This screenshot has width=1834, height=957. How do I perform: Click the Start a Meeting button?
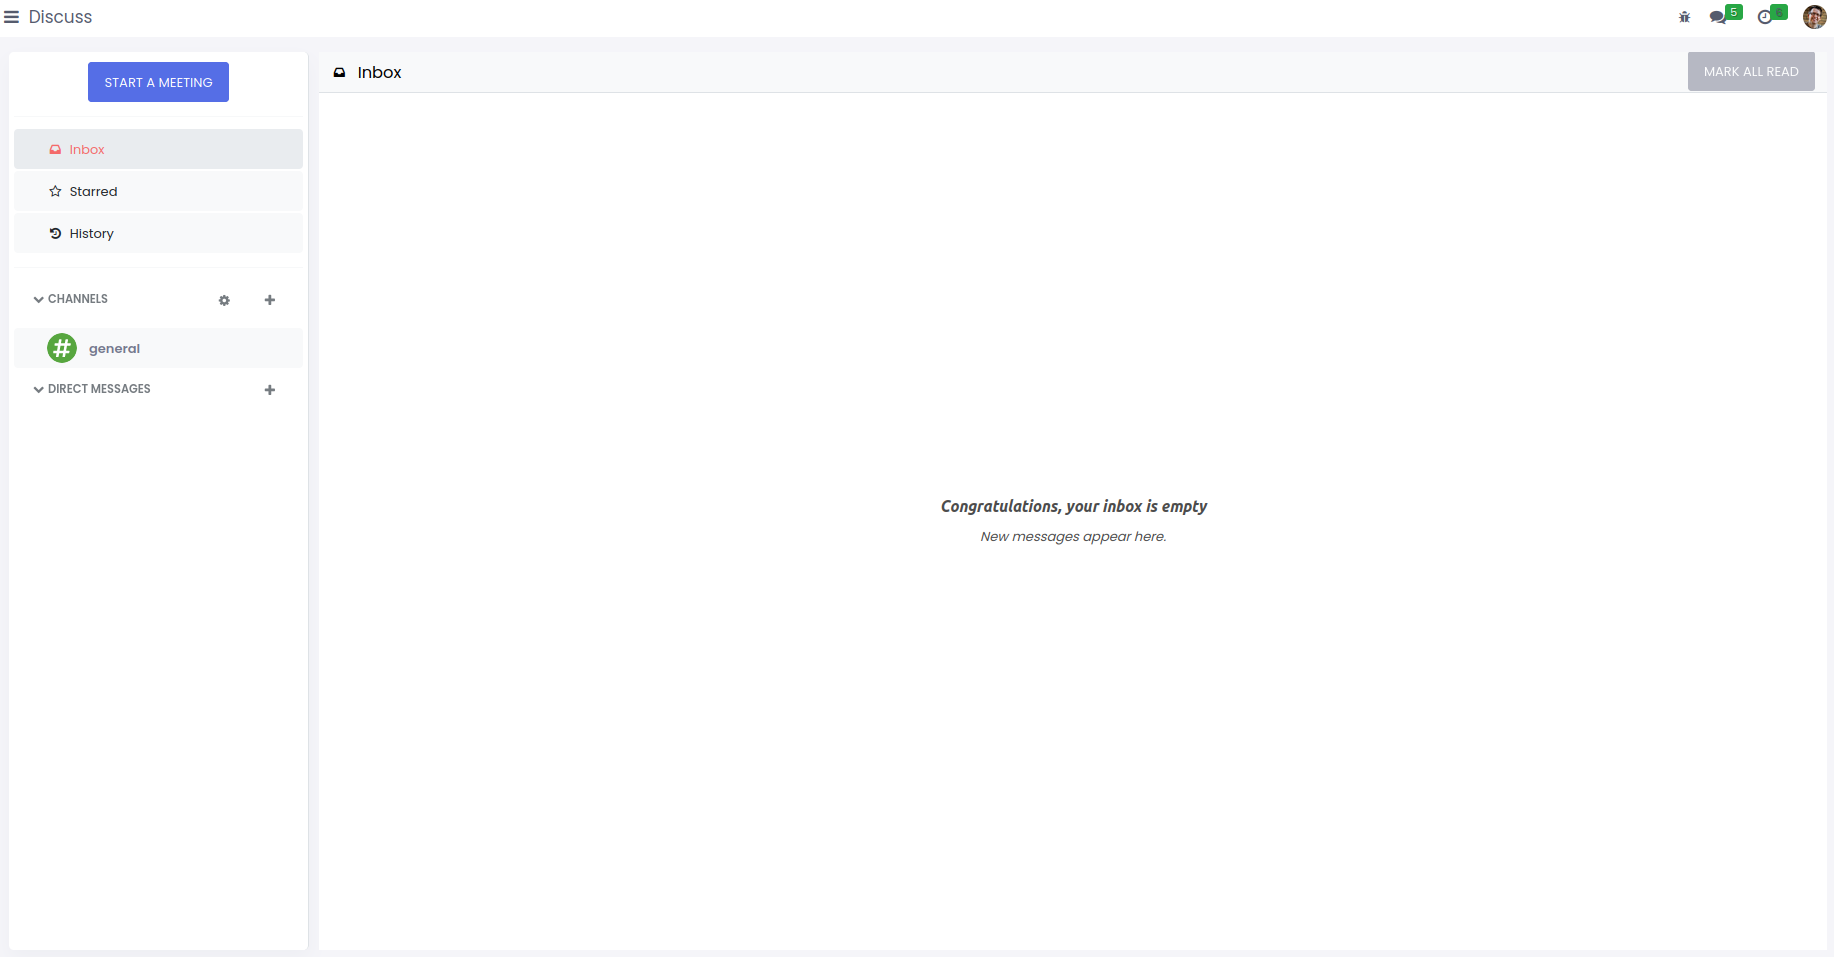[x=158, y=82]
